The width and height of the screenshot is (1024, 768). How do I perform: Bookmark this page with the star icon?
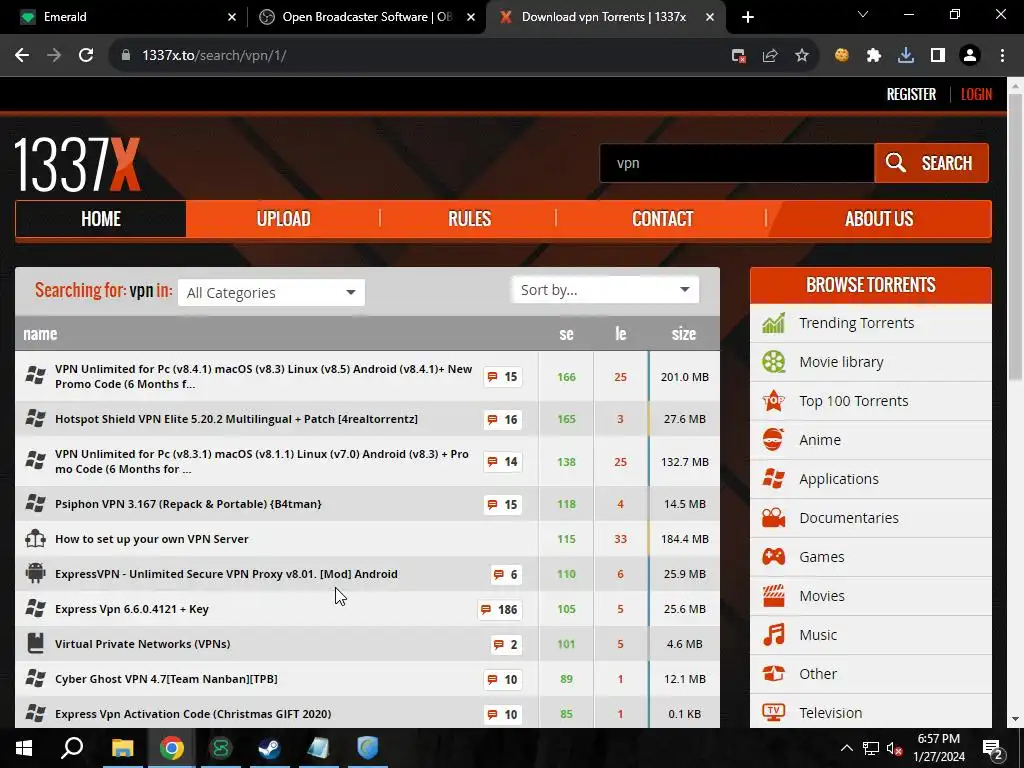tap(802, 56)
